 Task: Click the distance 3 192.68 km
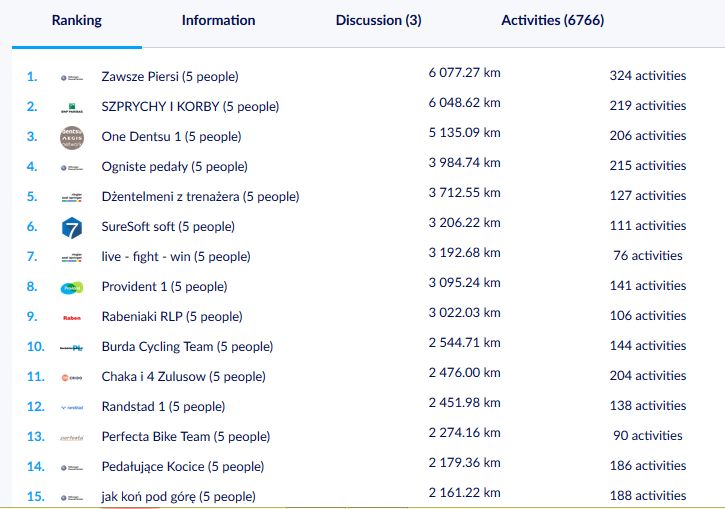pos(464,253)
